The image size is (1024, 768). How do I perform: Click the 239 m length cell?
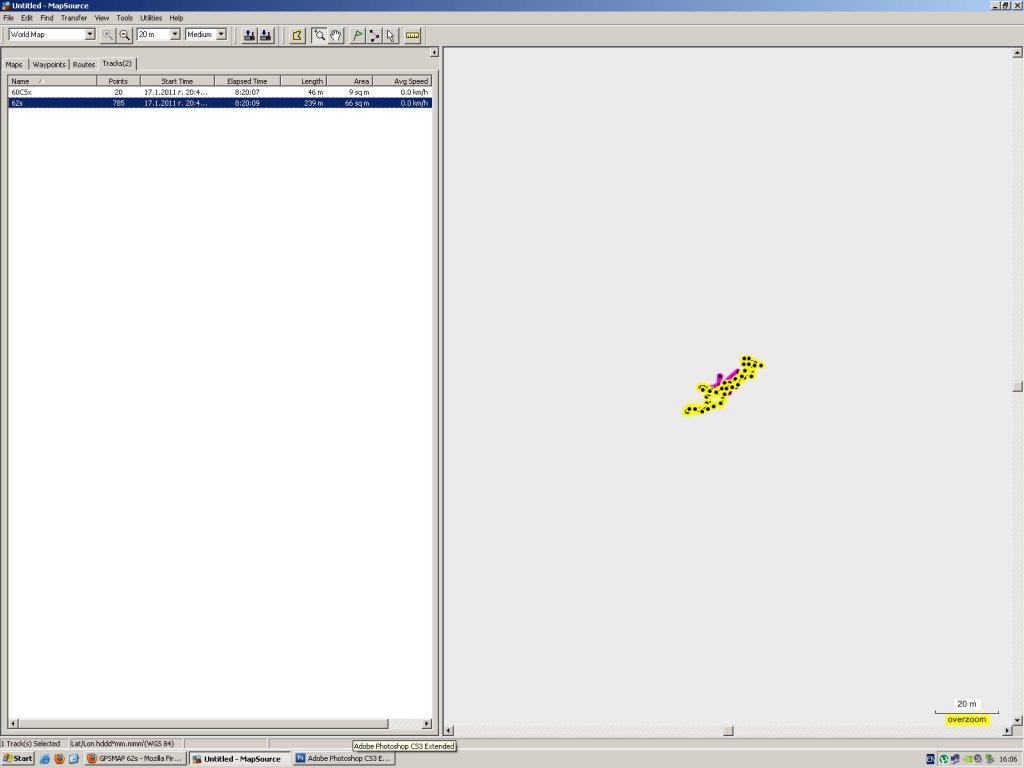(313, 103)
